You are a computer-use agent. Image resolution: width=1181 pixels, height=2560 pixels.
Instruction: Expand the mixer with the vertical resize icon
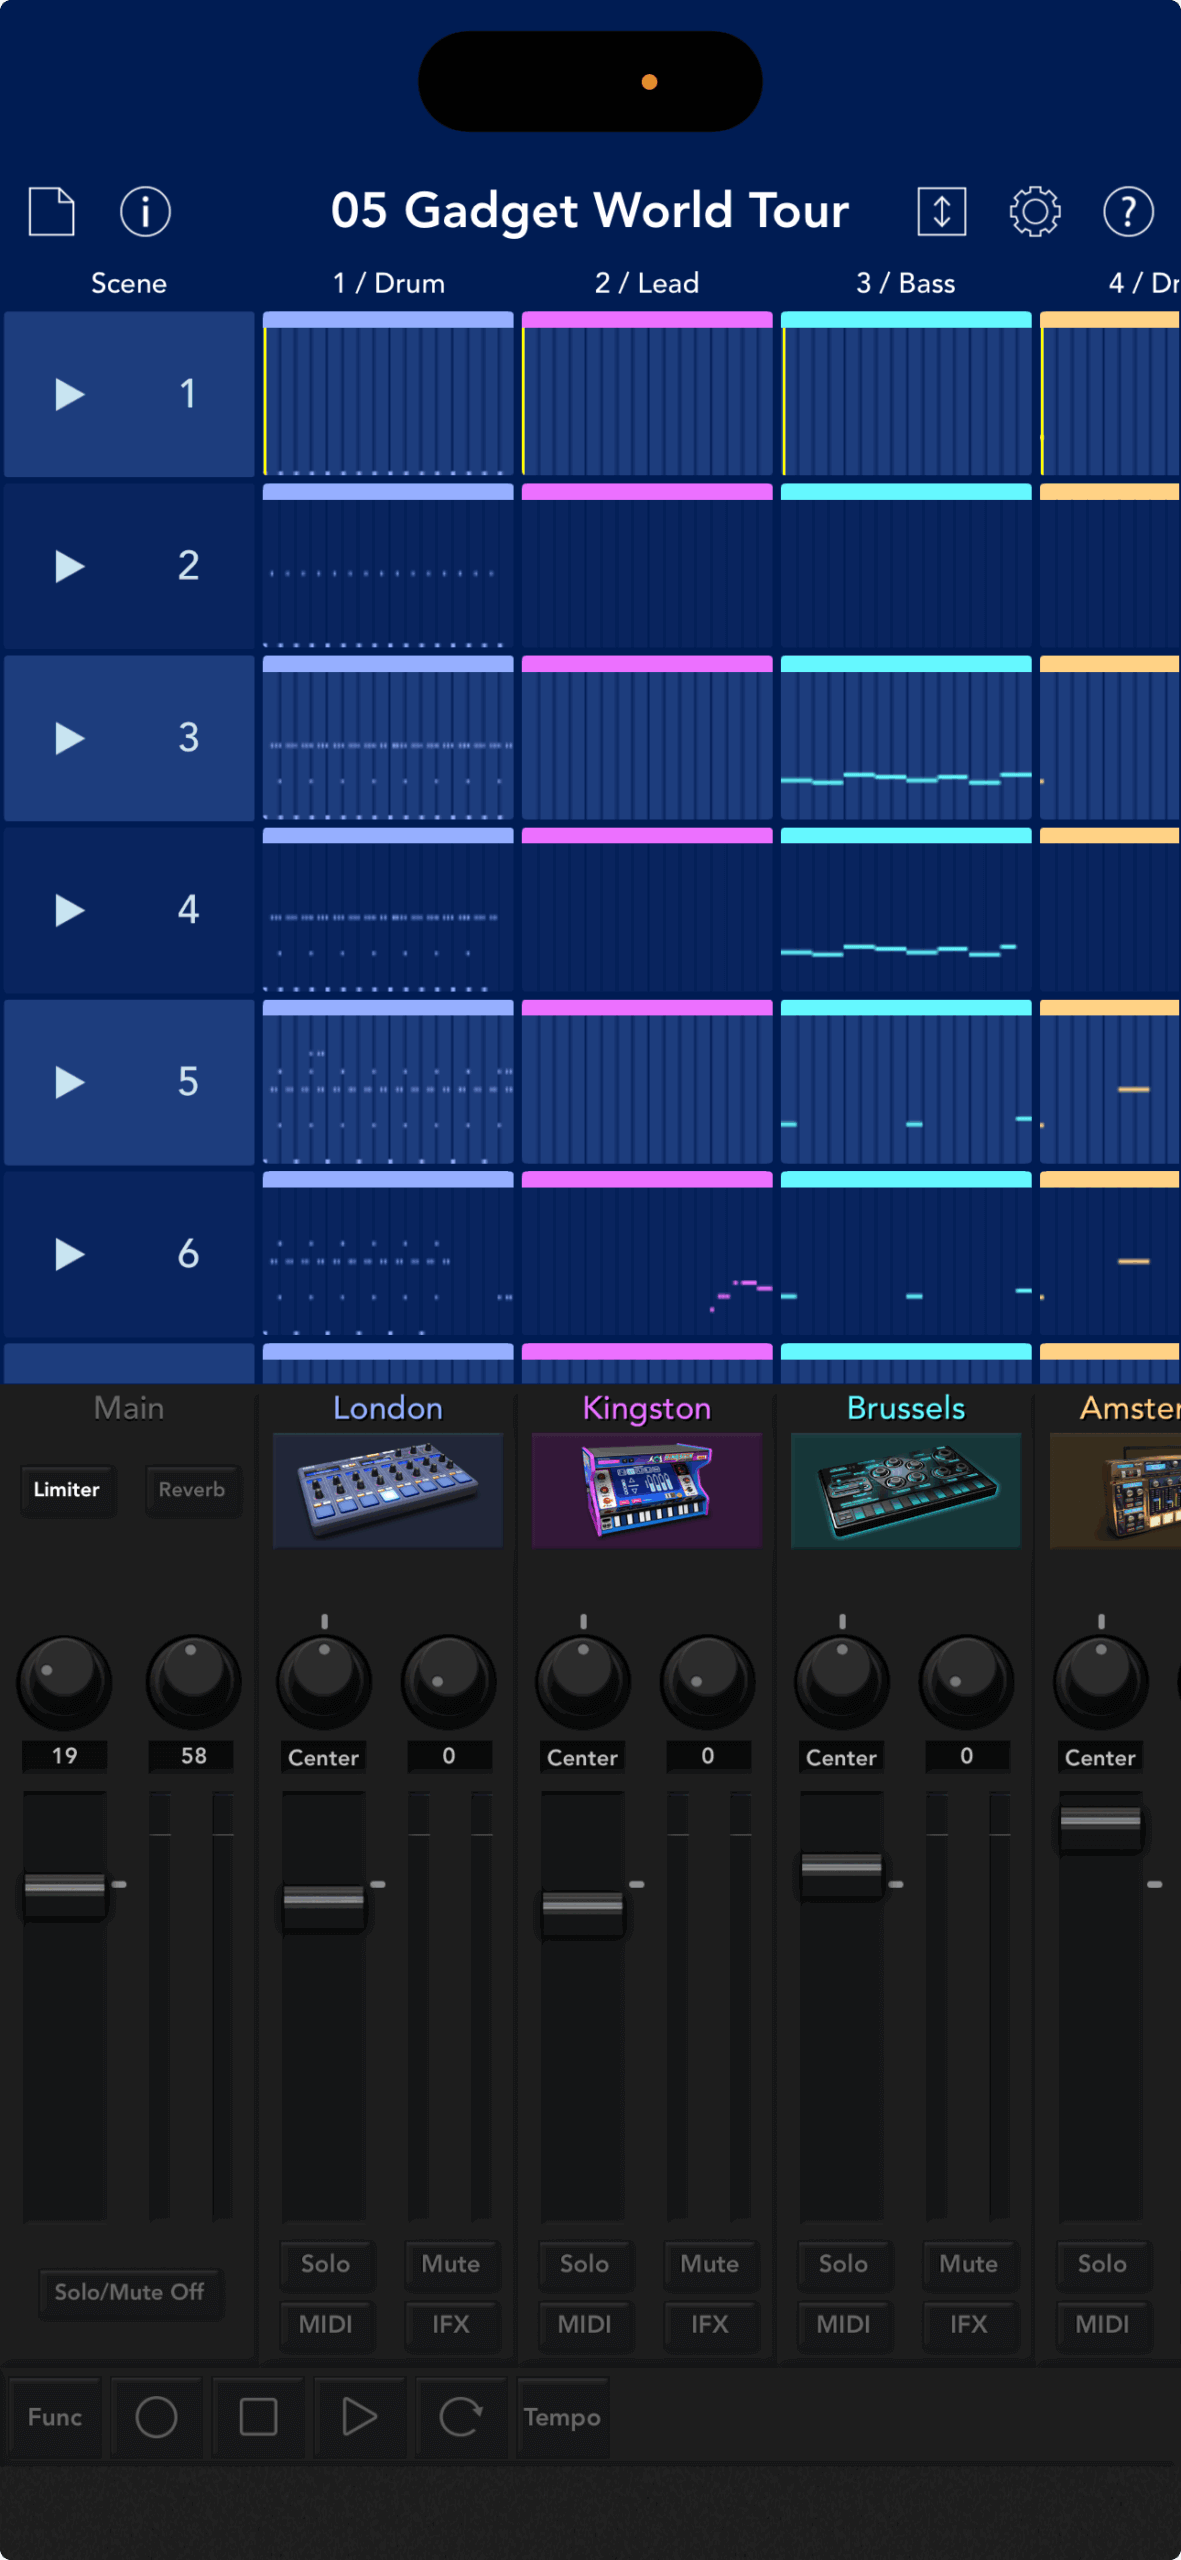coord(941,211)
